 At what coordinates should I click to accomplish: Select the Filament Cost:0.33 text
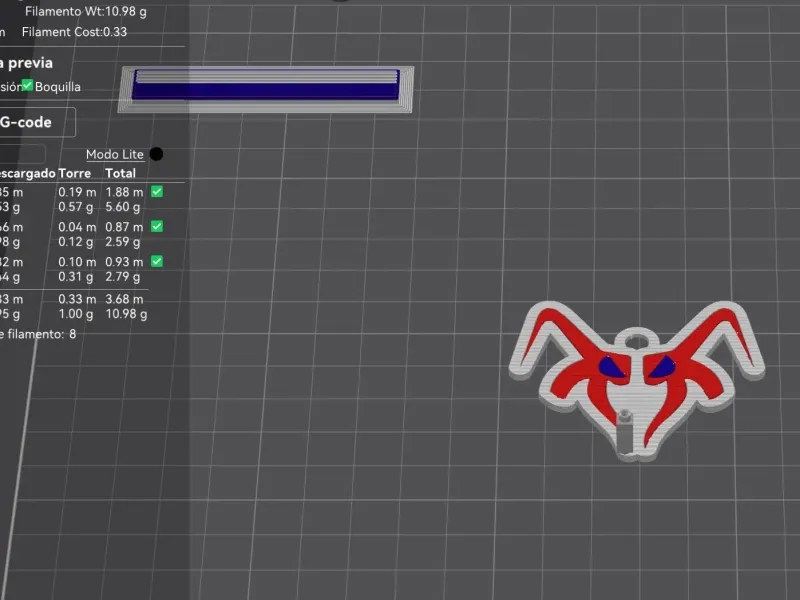coord(74,32)
